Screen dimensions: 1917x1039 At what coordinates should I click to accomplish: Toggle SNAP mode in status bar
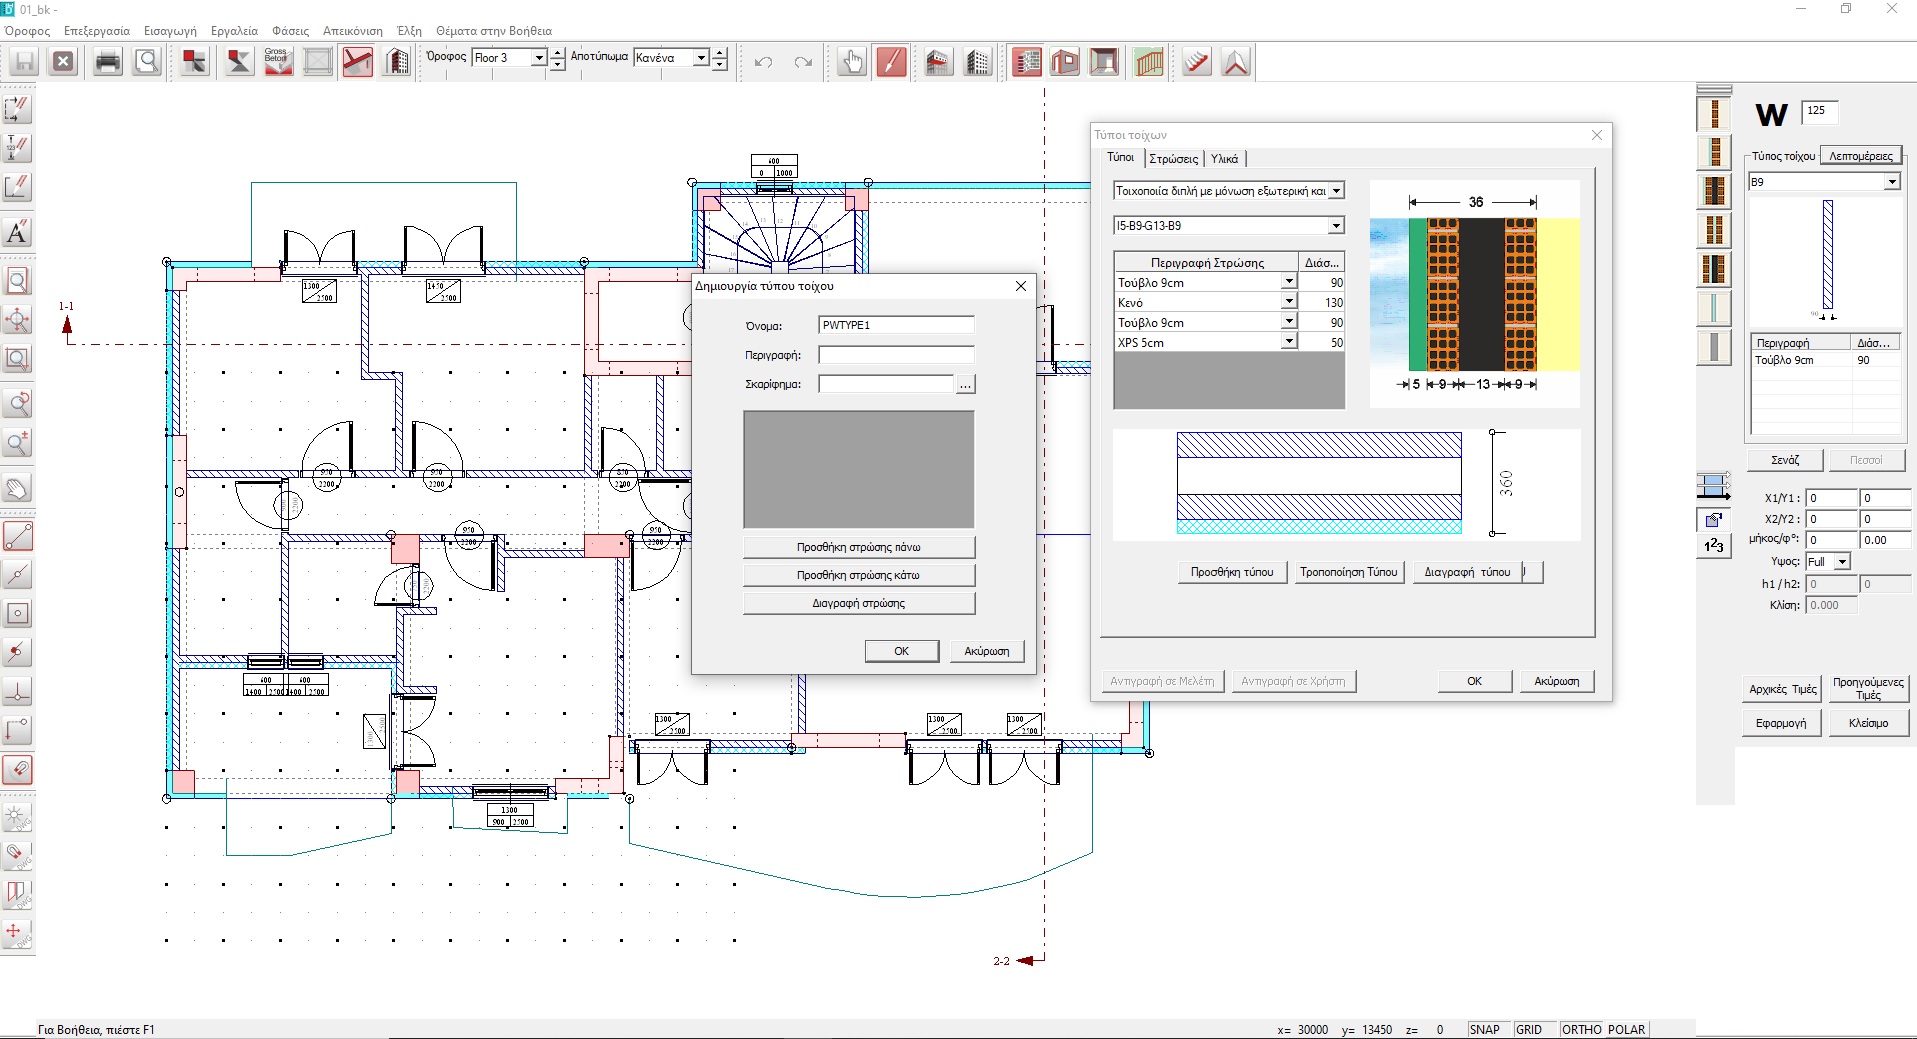click(1484, 1029)
